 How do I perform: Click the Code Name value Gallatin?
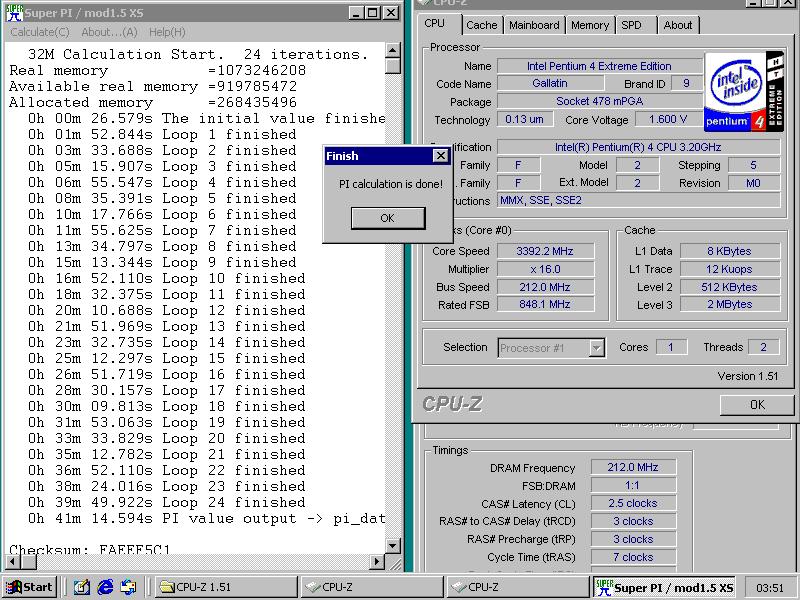click(550, 83)
